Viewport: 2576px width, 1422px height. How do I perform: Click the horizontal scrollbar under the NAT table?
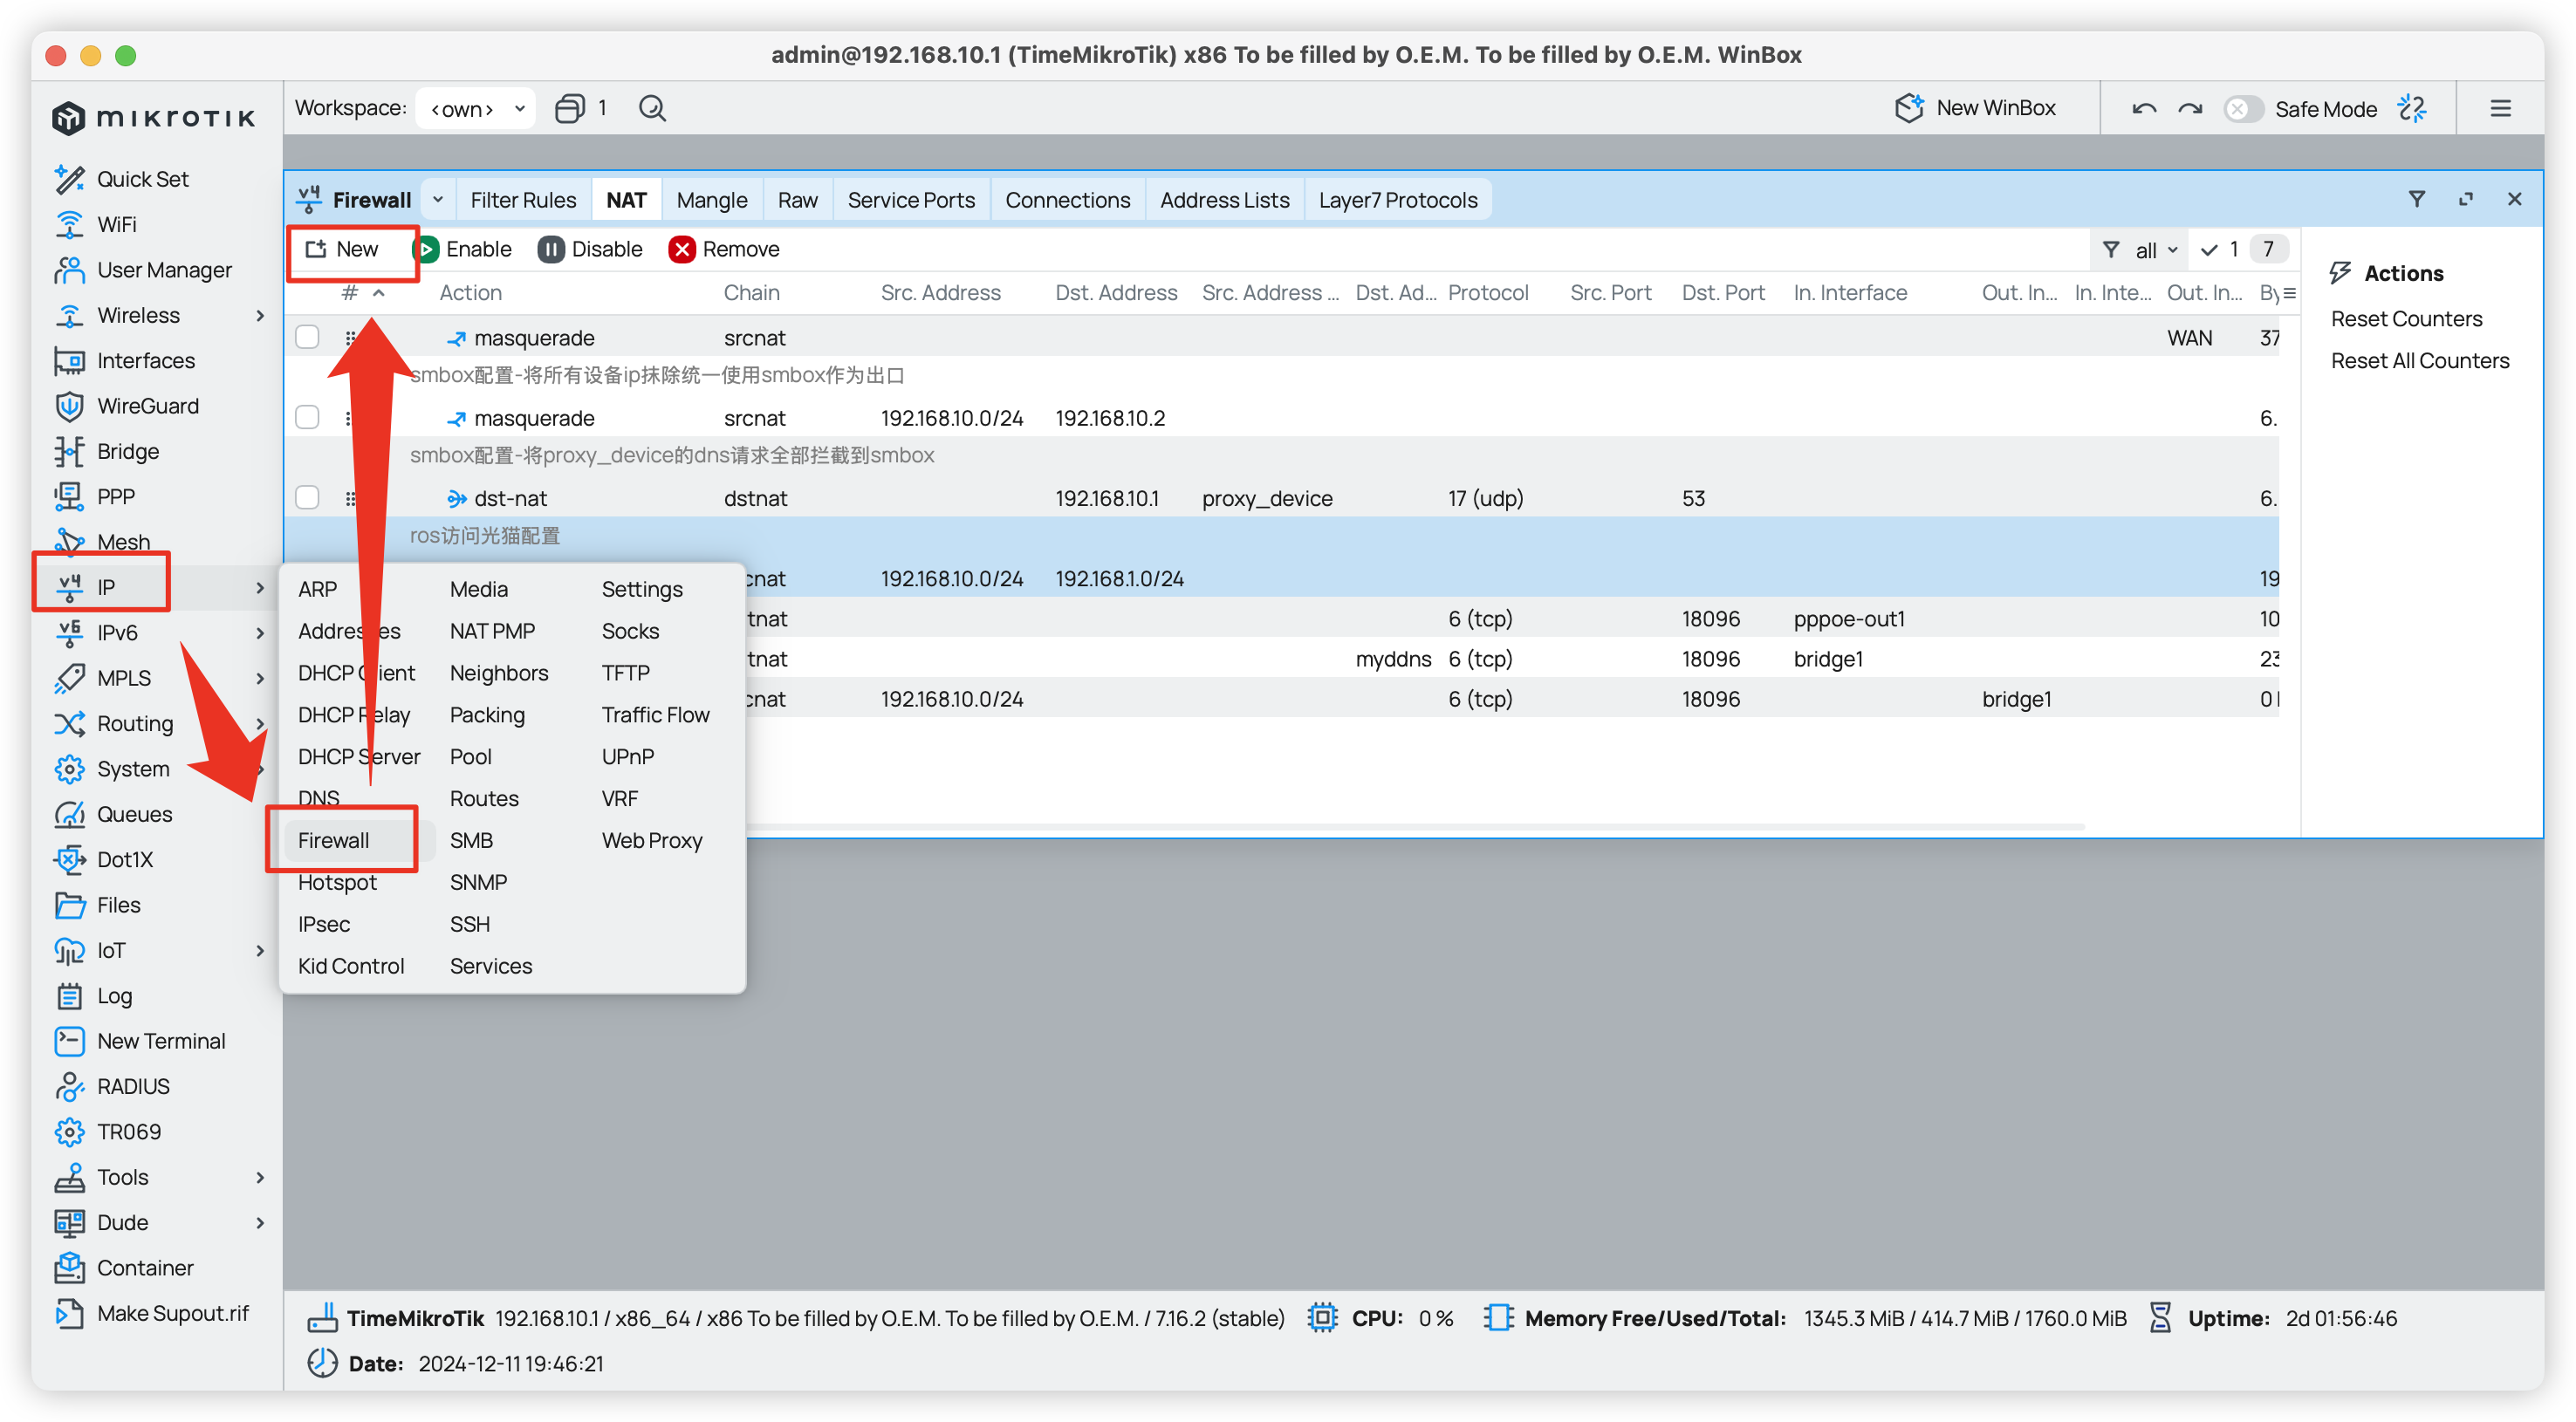(x=1415, y=827)
